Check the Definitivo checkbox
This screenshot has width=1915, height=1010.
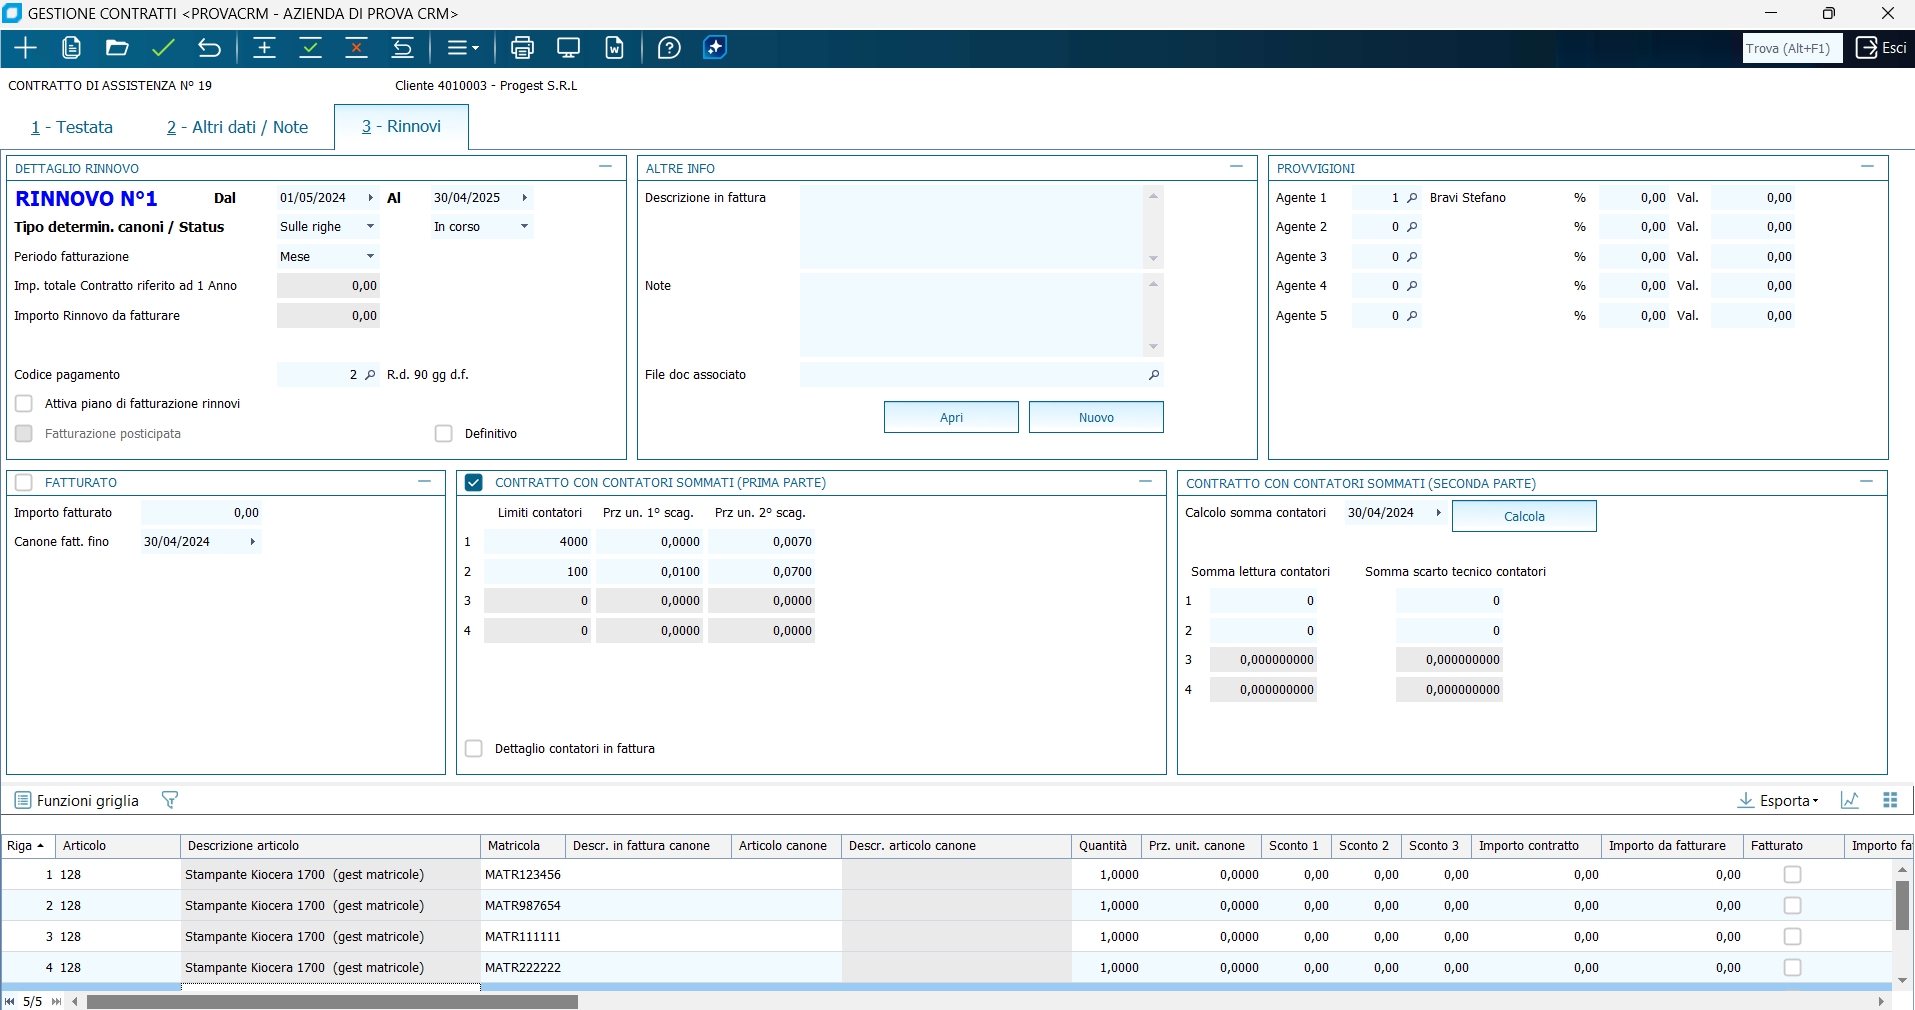coord(444,434)
